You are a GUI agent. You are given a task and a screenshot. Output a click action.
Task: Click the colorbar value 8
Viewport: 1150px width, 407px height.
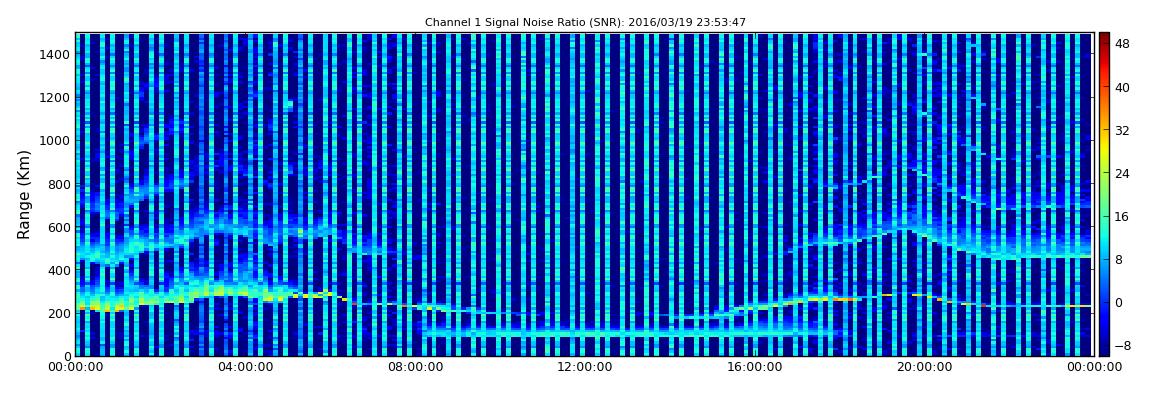point(1118,260)
